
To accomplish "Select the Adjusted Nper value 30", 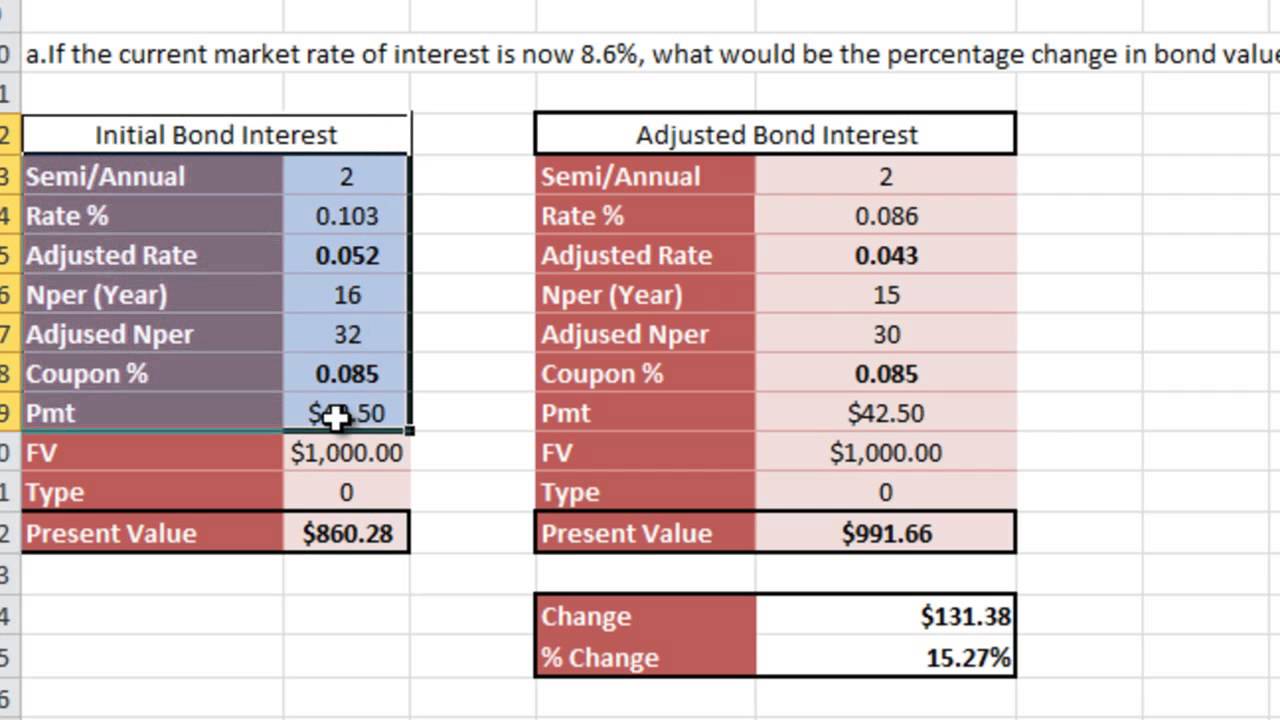I will point(886,335).
